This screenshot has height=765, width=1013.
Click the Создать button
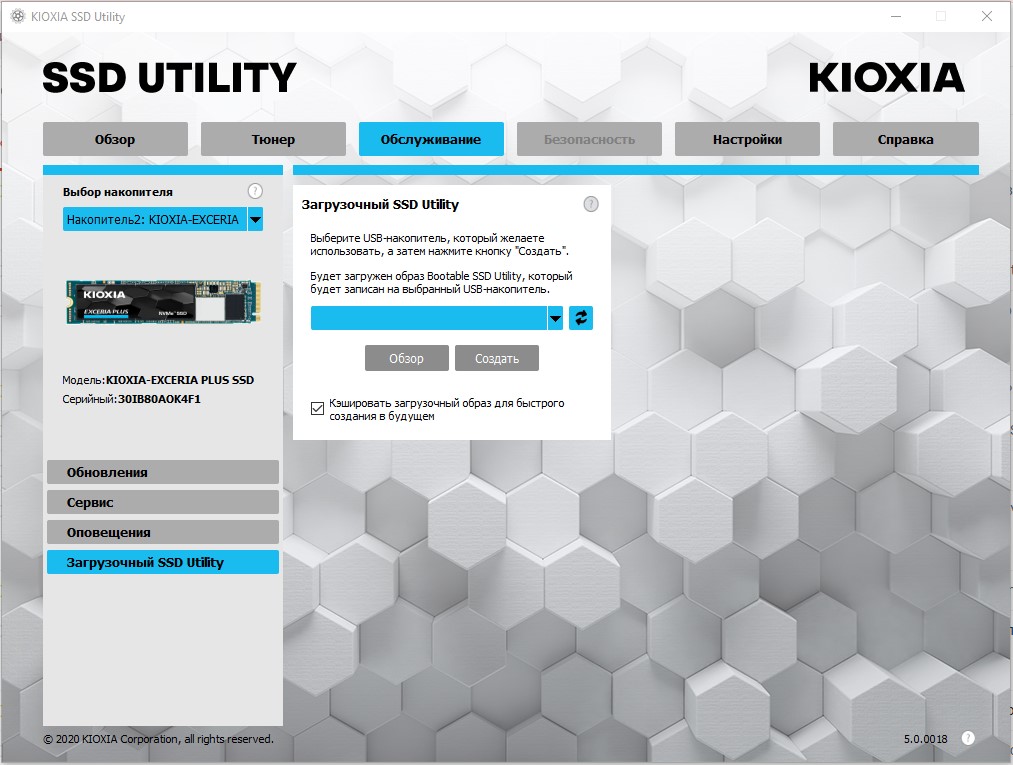(497, 358)
